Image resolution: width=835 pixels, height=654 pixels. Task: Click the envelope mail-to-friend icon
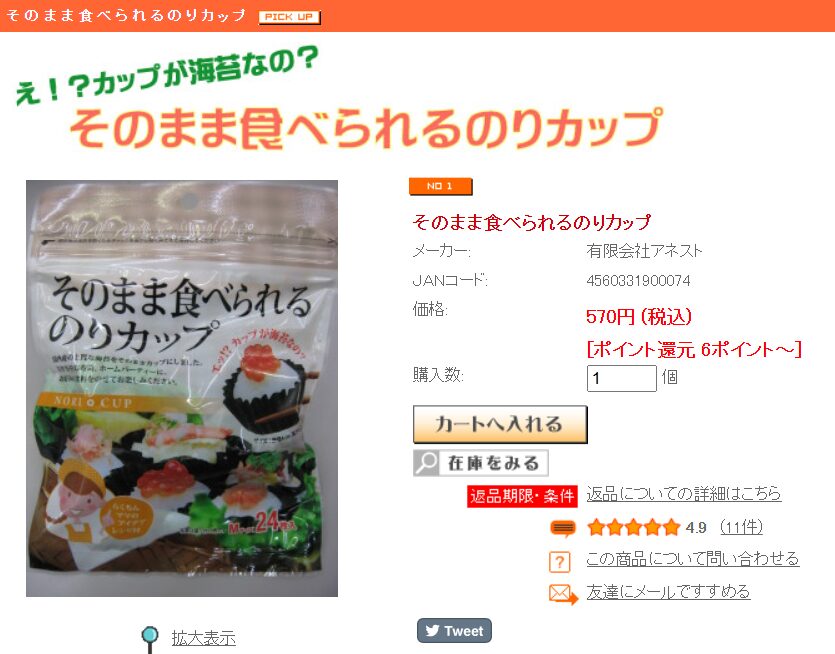coord(563,594)
